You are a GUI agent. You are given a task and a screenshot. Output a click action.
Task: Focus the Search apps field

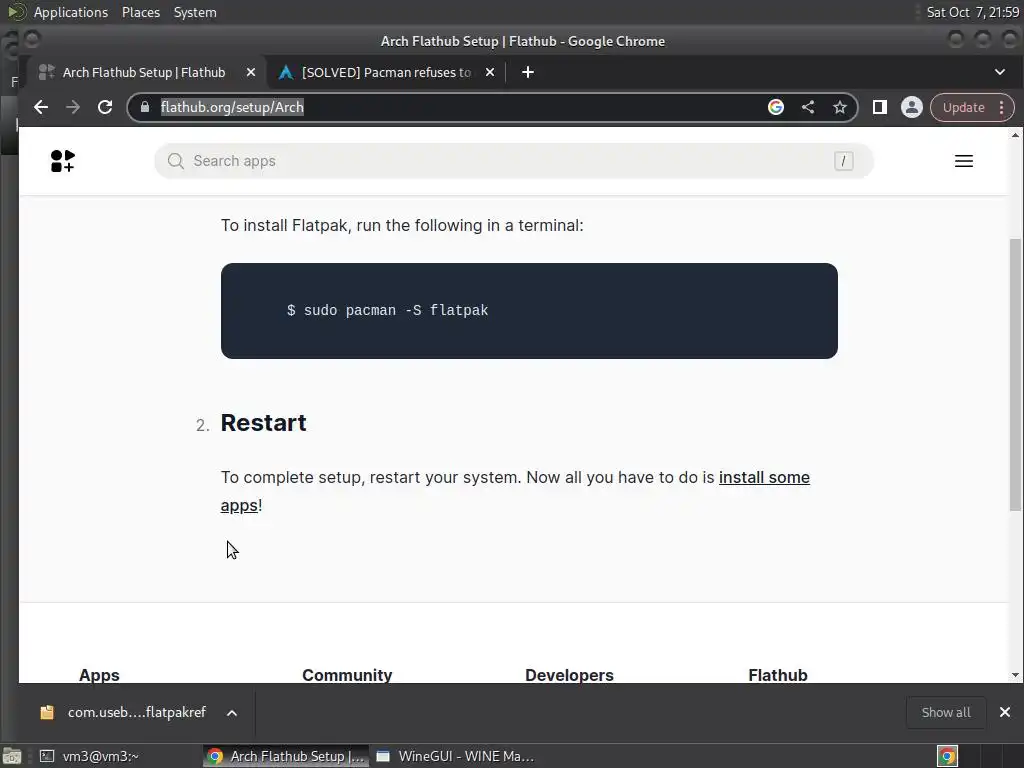pyautogui.click(x=514, y=161)
